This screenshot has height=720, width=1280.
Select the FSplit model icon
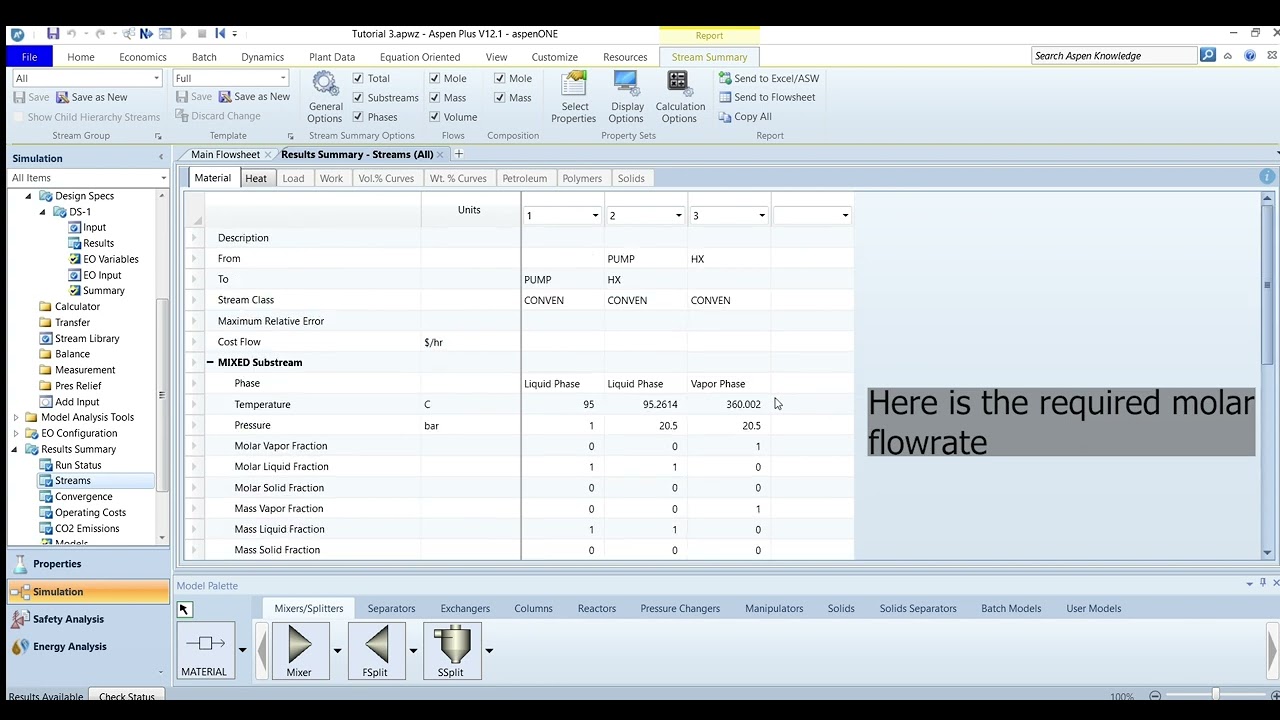pos(375,651)
